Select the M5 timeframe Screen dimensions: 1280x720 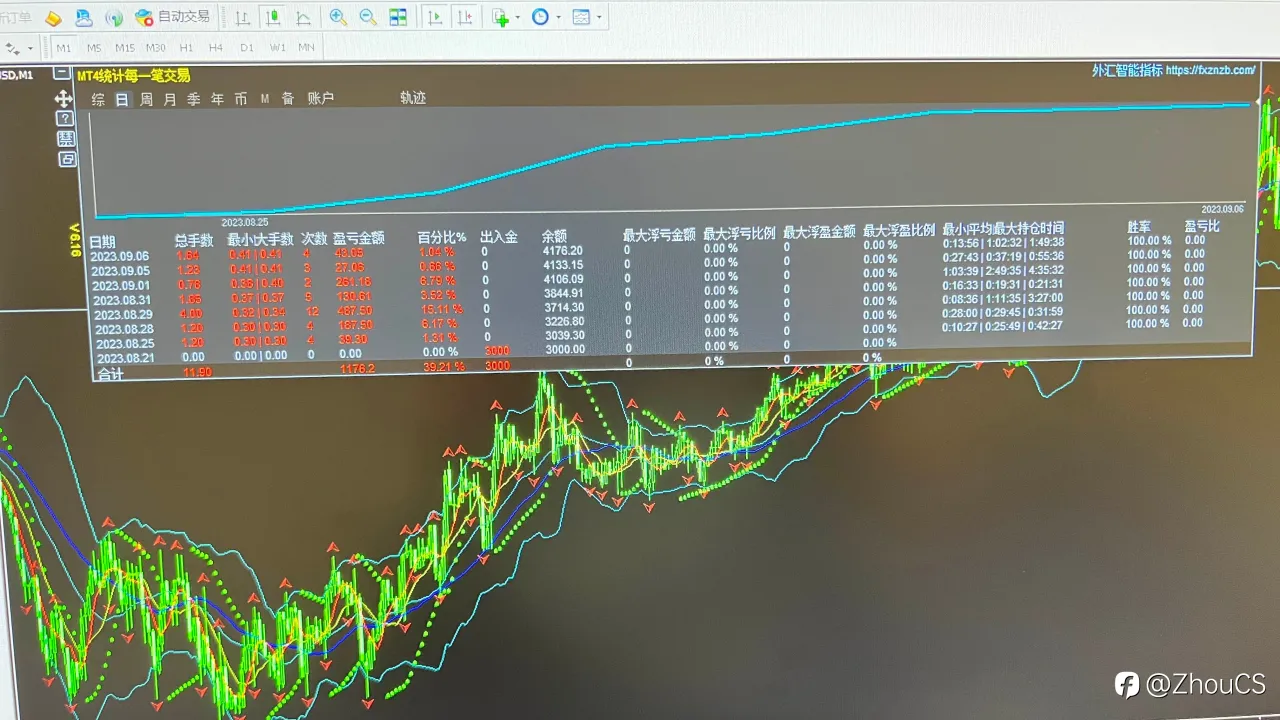(x=94, y=47)
